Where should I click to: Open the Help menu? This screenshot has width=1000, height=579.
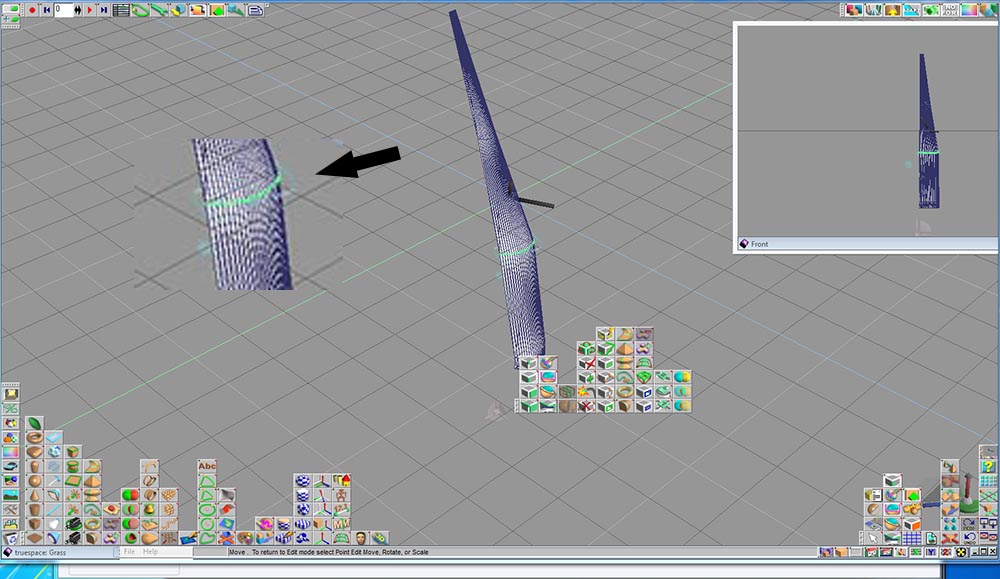(151, 552)
